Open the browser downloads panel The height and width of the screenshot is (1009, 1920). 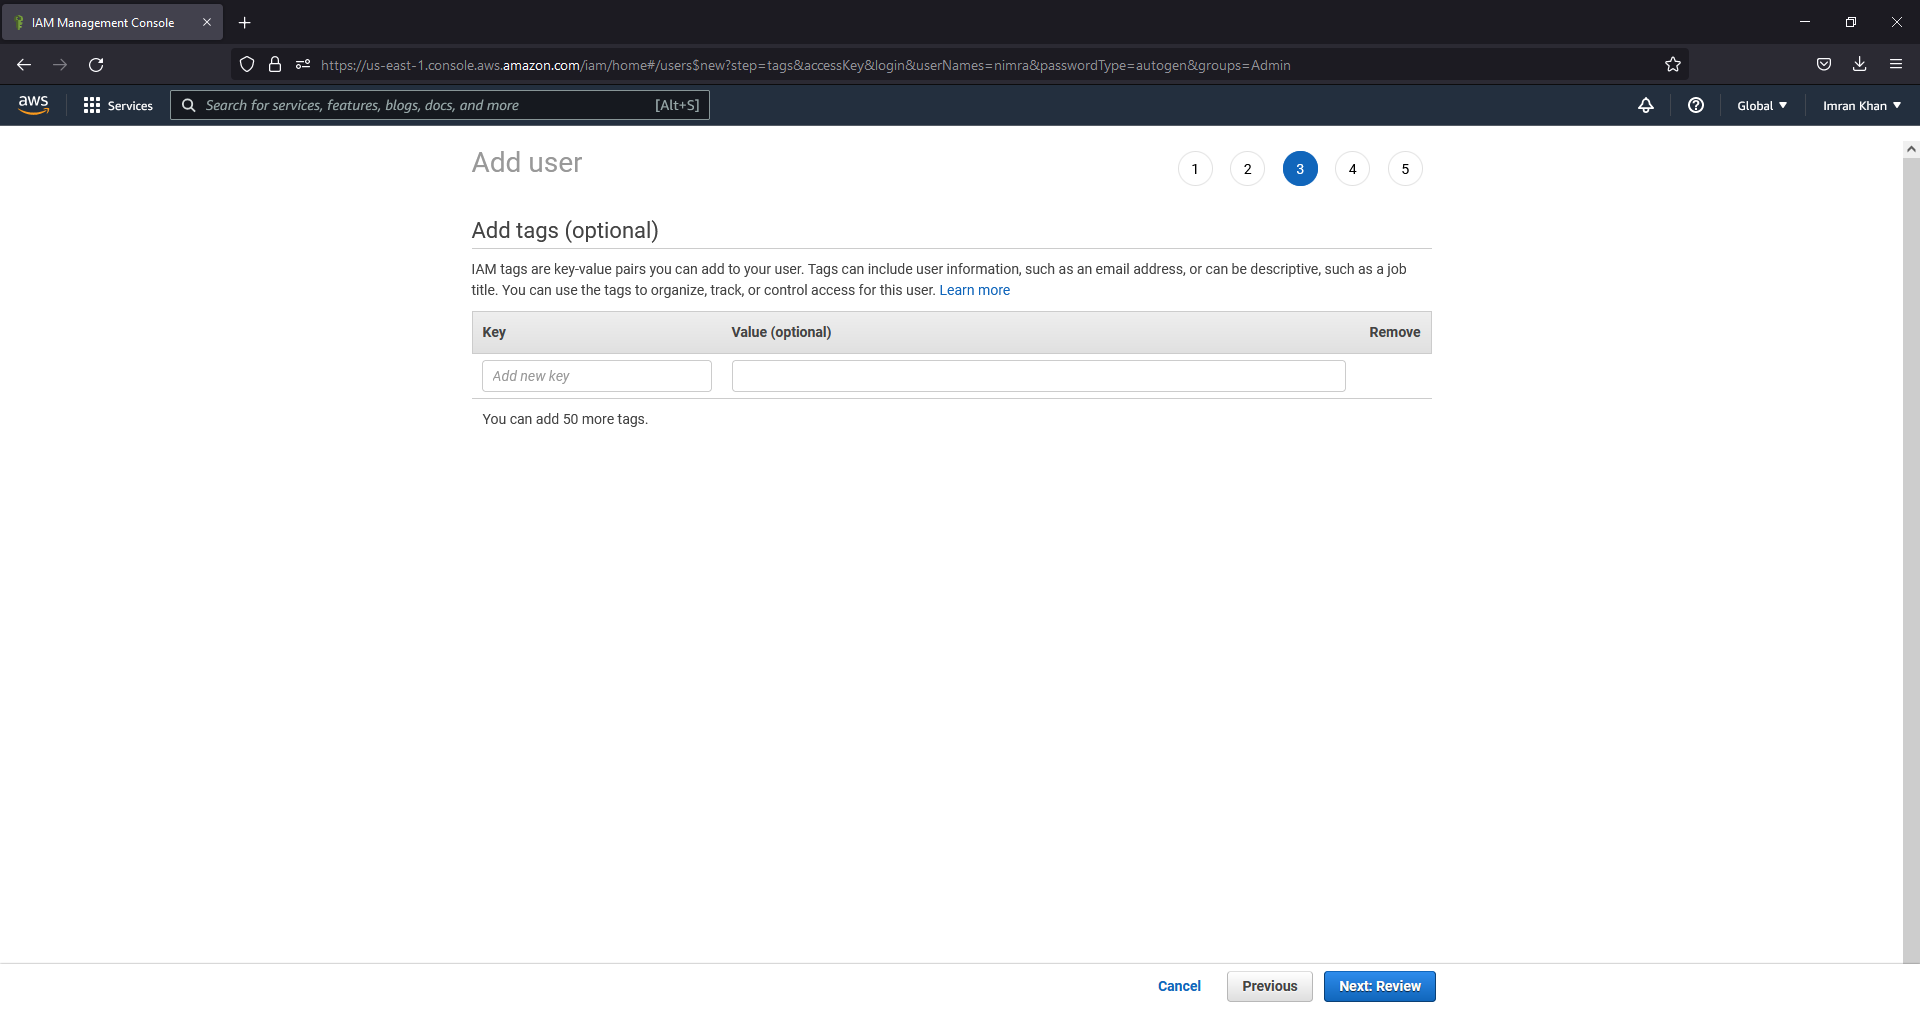[x=1860, y=64]
